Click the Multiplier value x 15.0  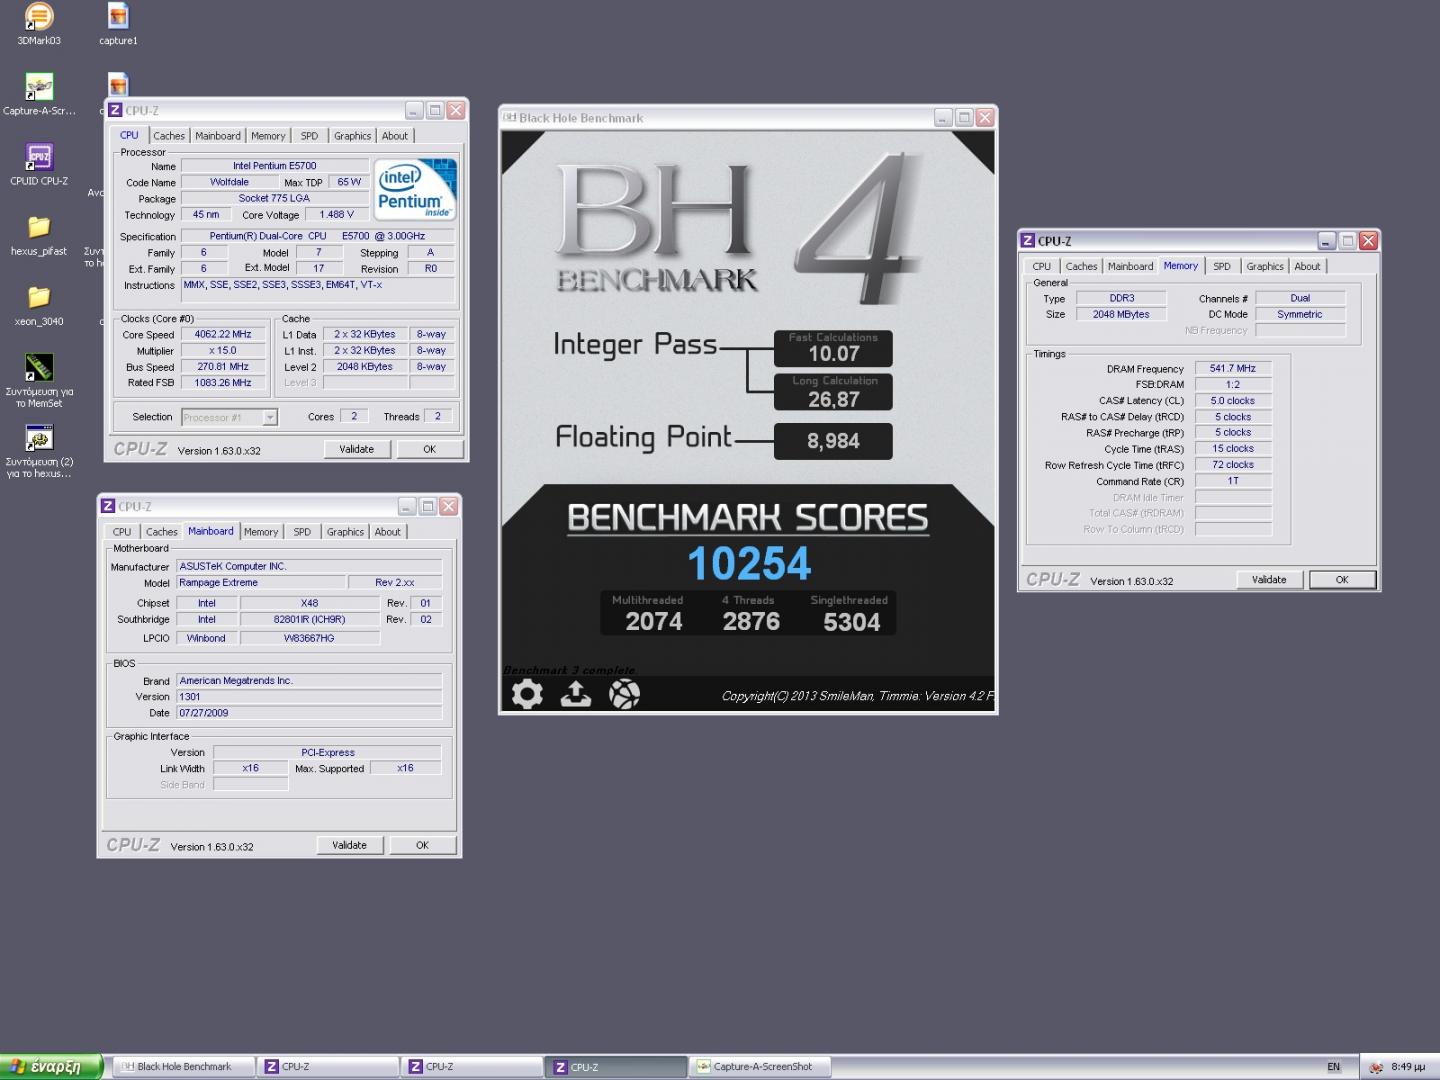click(x=223, y=350)
